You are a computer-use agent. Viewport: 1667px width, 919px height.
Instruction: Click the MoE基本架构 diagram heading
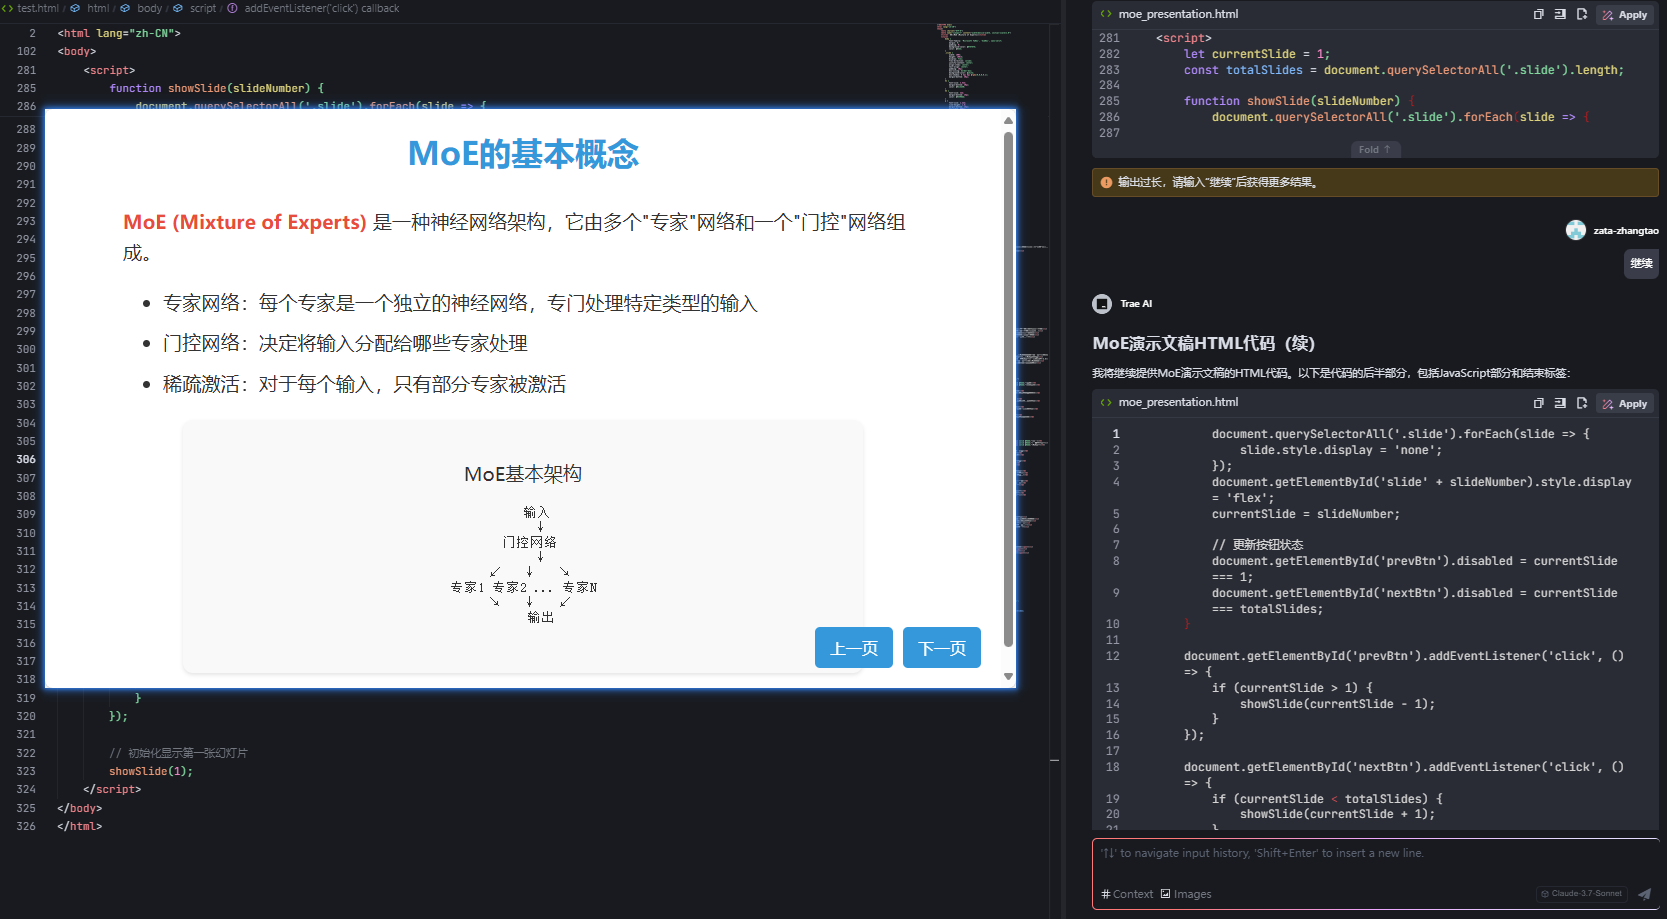pos(523,474)
